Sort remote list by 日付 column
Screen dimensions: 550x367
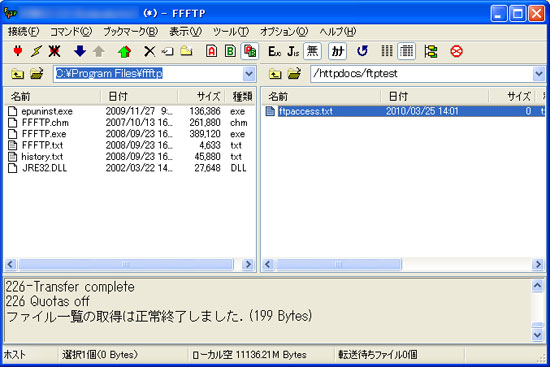(x=435, y=96)
